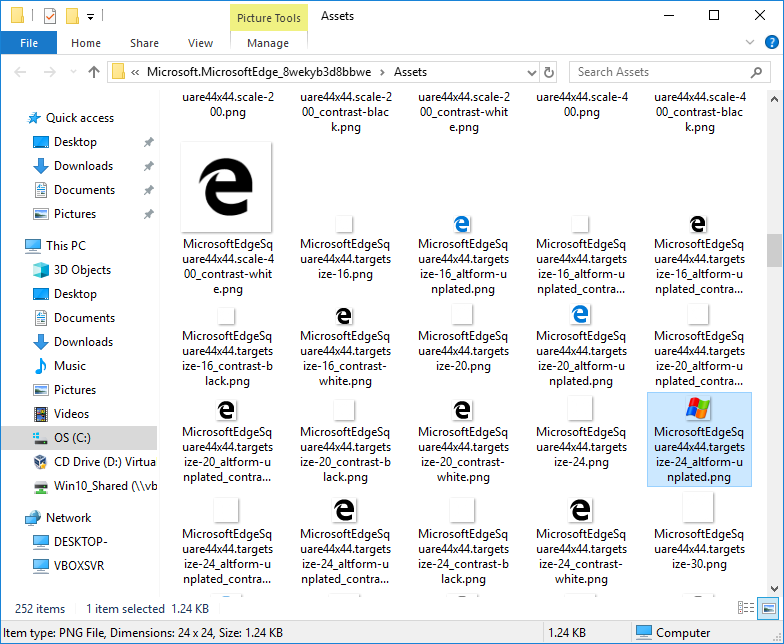Screen dimensions: 784x644
Task: Expand address bar history dropdown
Action: click(532, 72)
